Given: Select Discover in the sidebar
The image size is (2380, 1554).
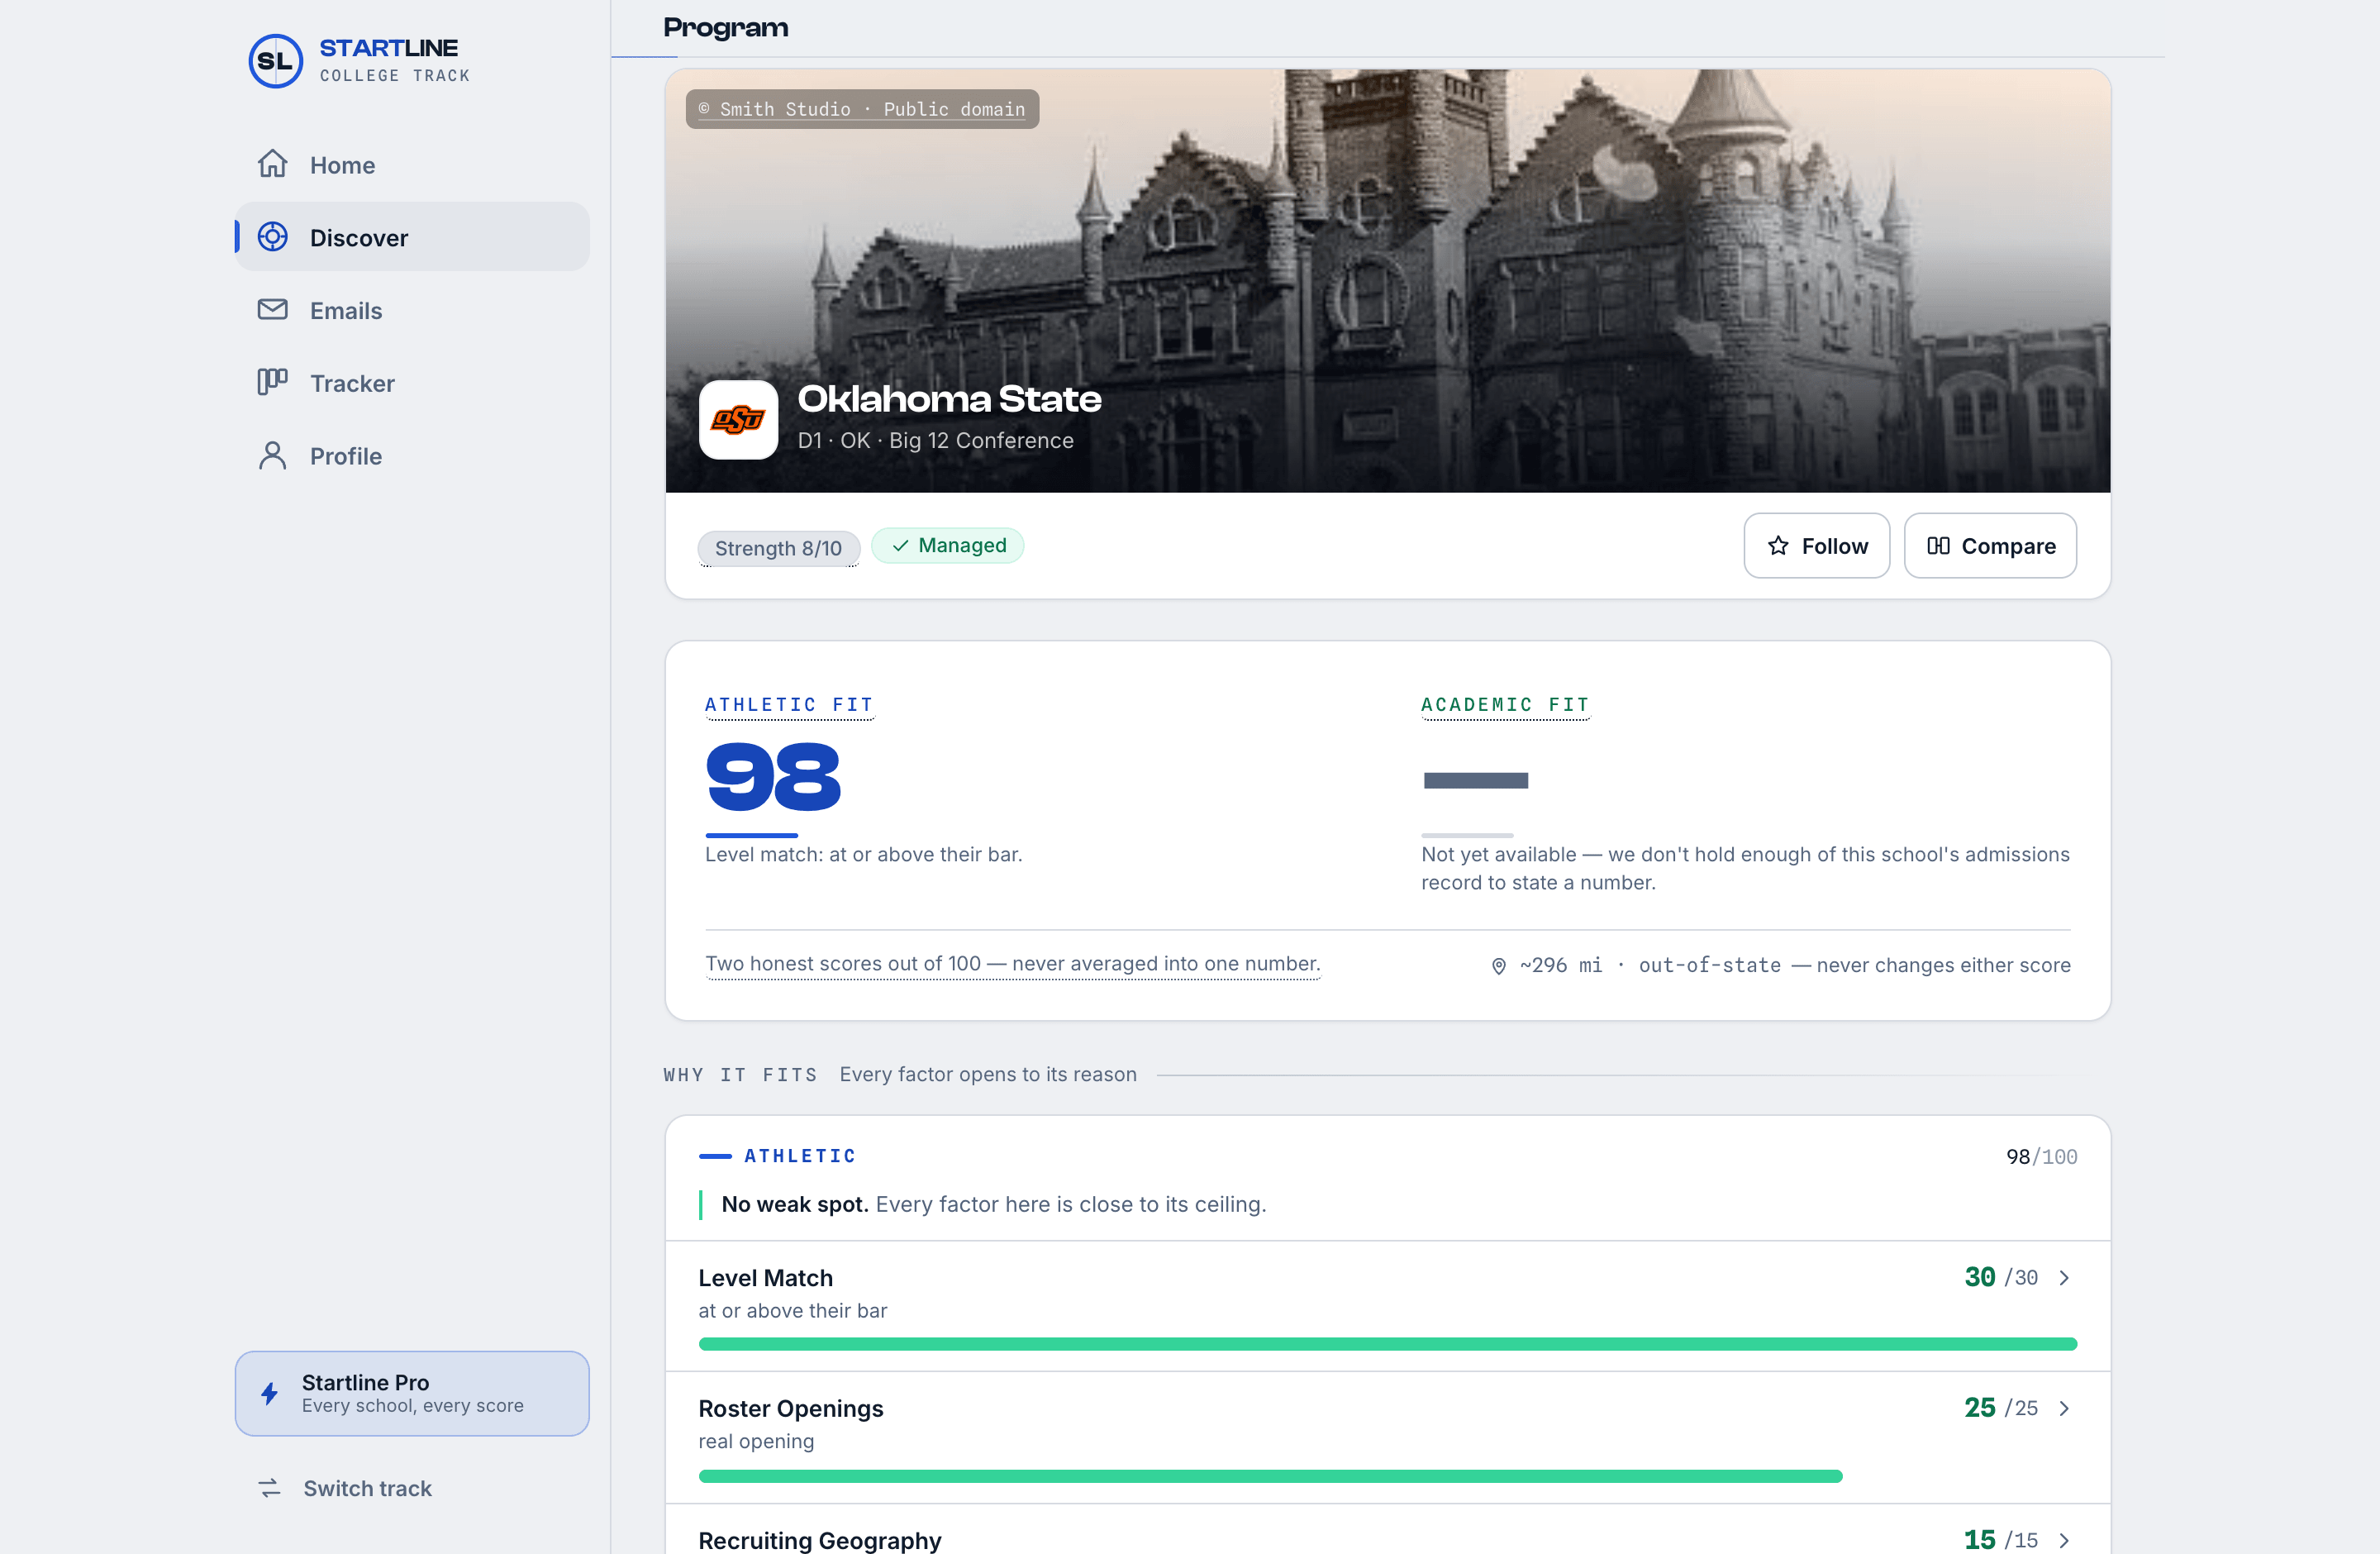Looking at the screenshot, I should click(x=412, y=237).
